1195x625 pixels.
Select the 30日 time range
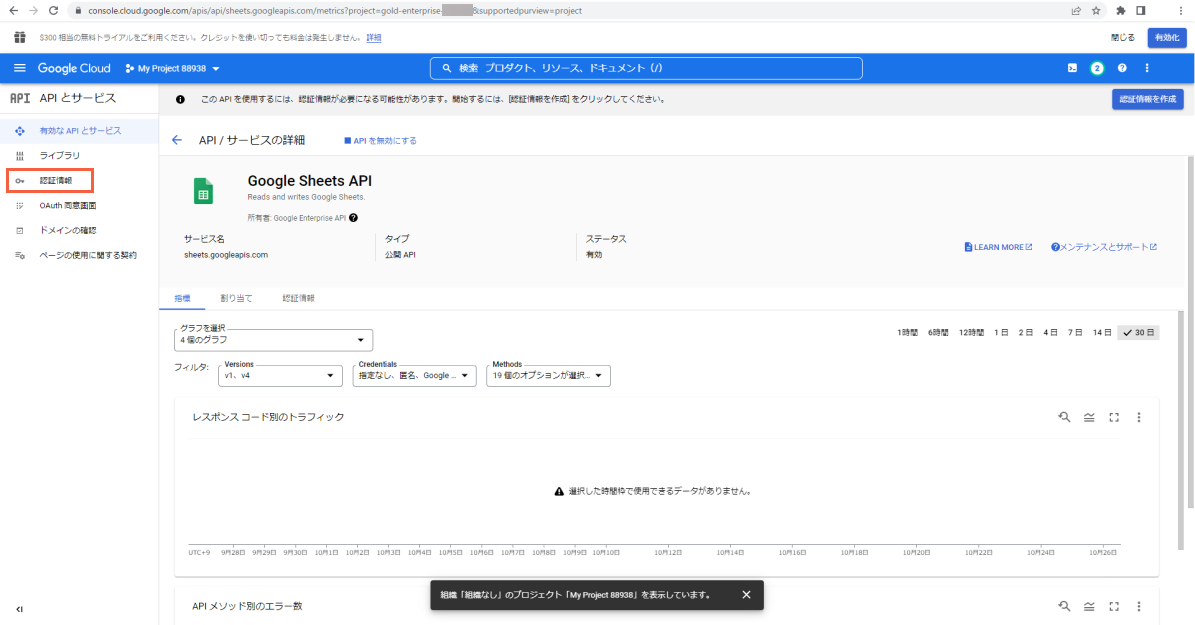click(x=1138, y=332)
